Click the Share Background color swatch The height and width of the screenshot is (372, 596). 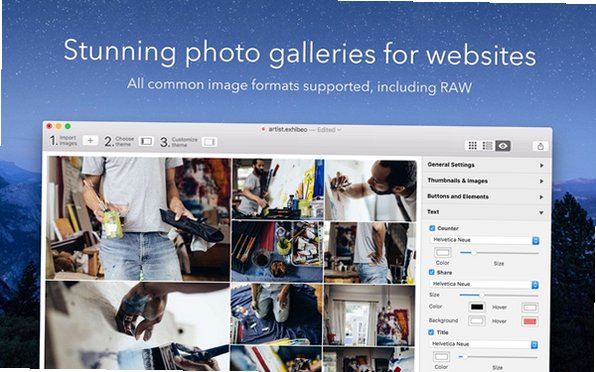477,321
